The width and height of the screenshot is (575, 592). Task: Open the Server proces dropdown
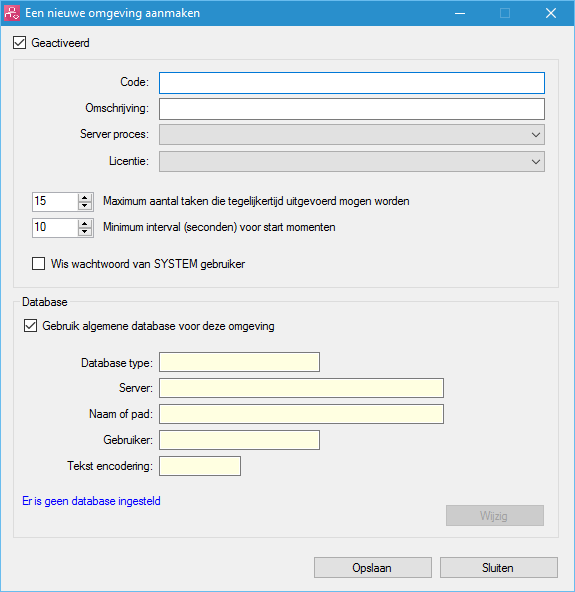click(351, 135)
